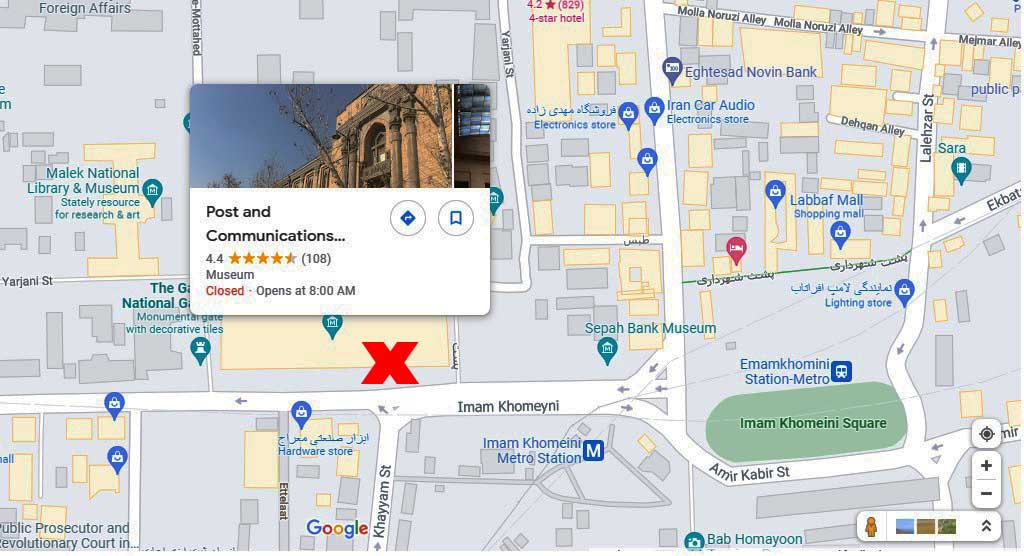Image resolution: width=1024 pixels, height=556 pixels.
Task: Select the Sepah Bank Museum pin
Action: (607, 351)
